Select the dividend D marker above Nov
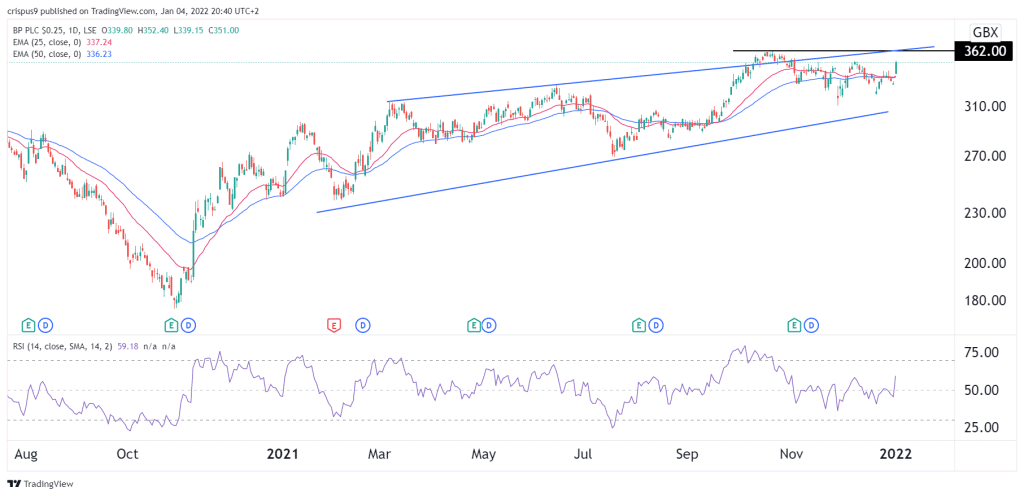The image size is (1024, 496). tap(811, 324)
